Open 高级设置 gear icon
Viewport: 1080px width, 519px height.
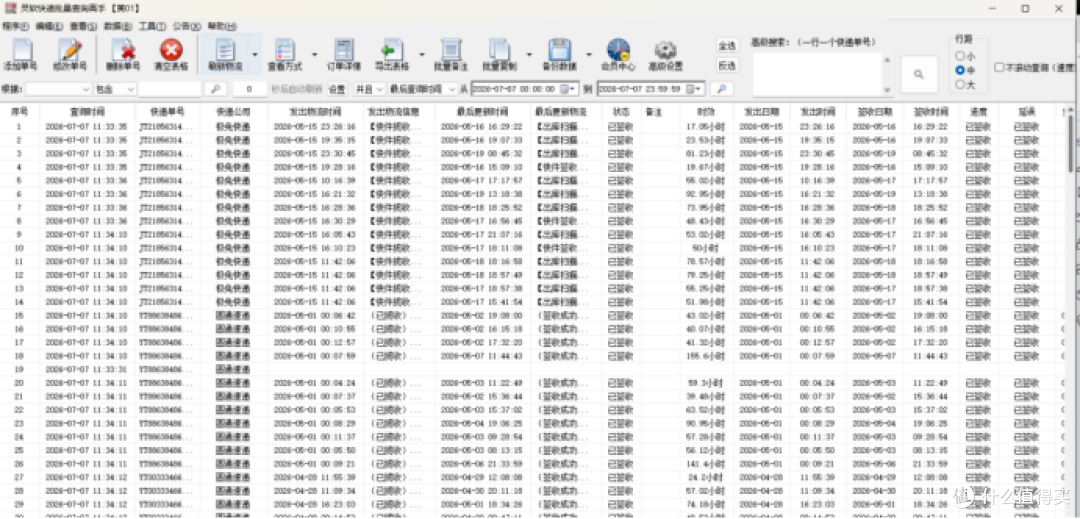click(x=665, y=54)
